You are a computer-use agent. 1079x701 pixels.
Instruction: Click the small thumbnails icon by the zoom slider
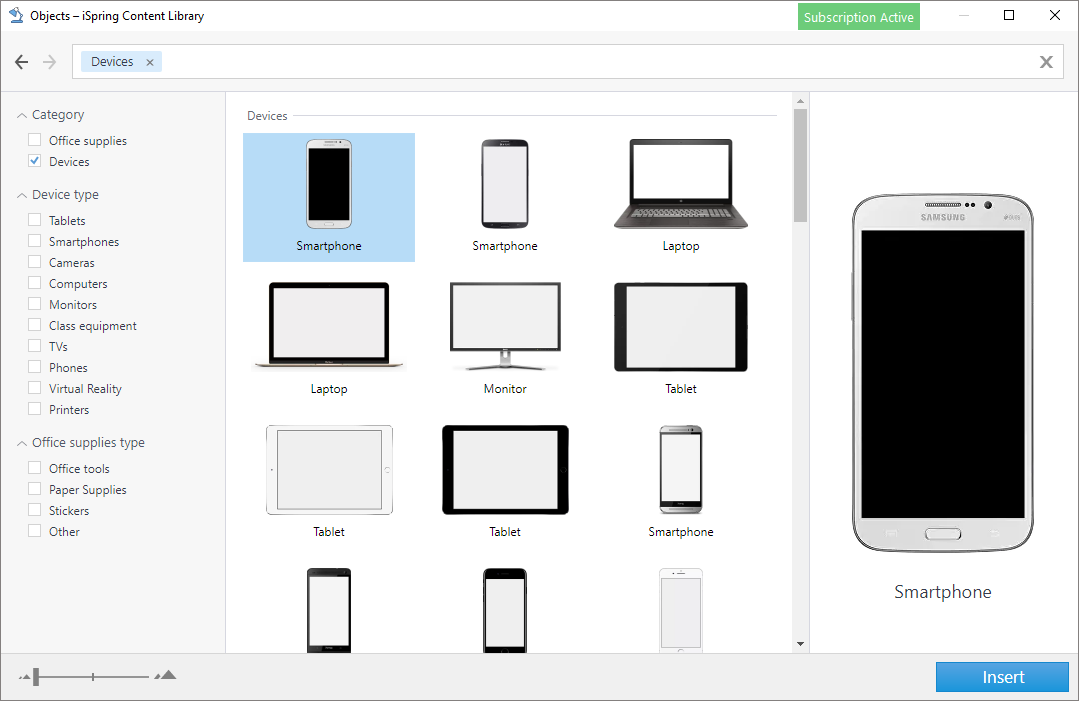24,678
